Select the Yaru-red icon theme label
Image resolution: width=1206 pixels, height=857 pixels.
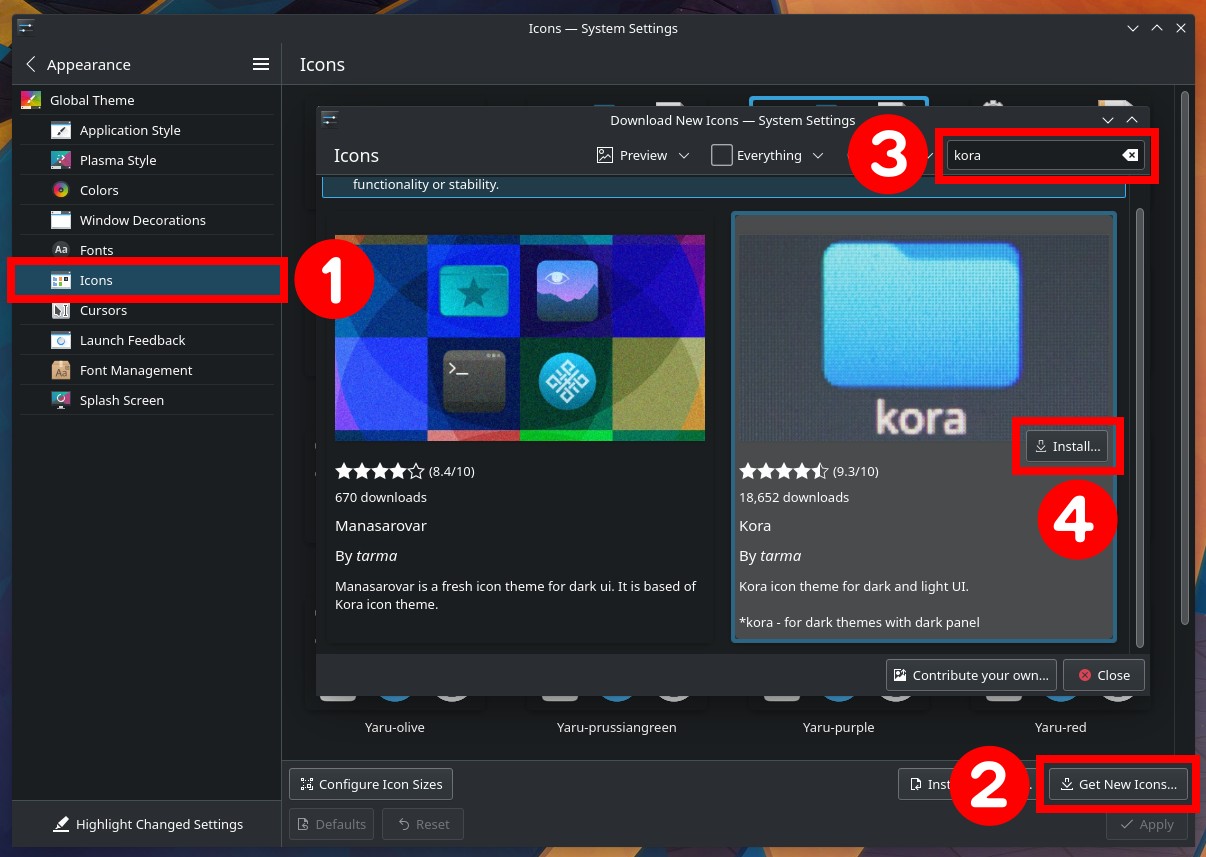click(1061, 727)
